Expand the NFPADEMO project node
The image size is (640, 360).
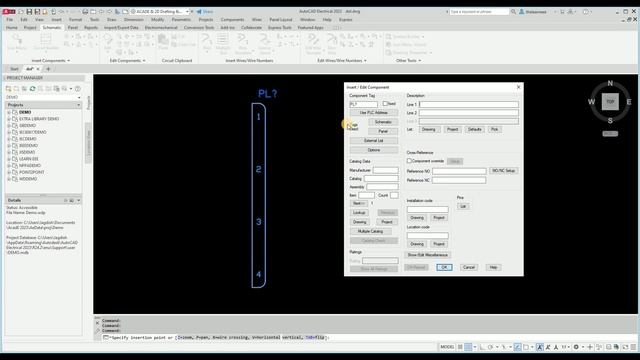pyautogui.click(x=9, y=166)
